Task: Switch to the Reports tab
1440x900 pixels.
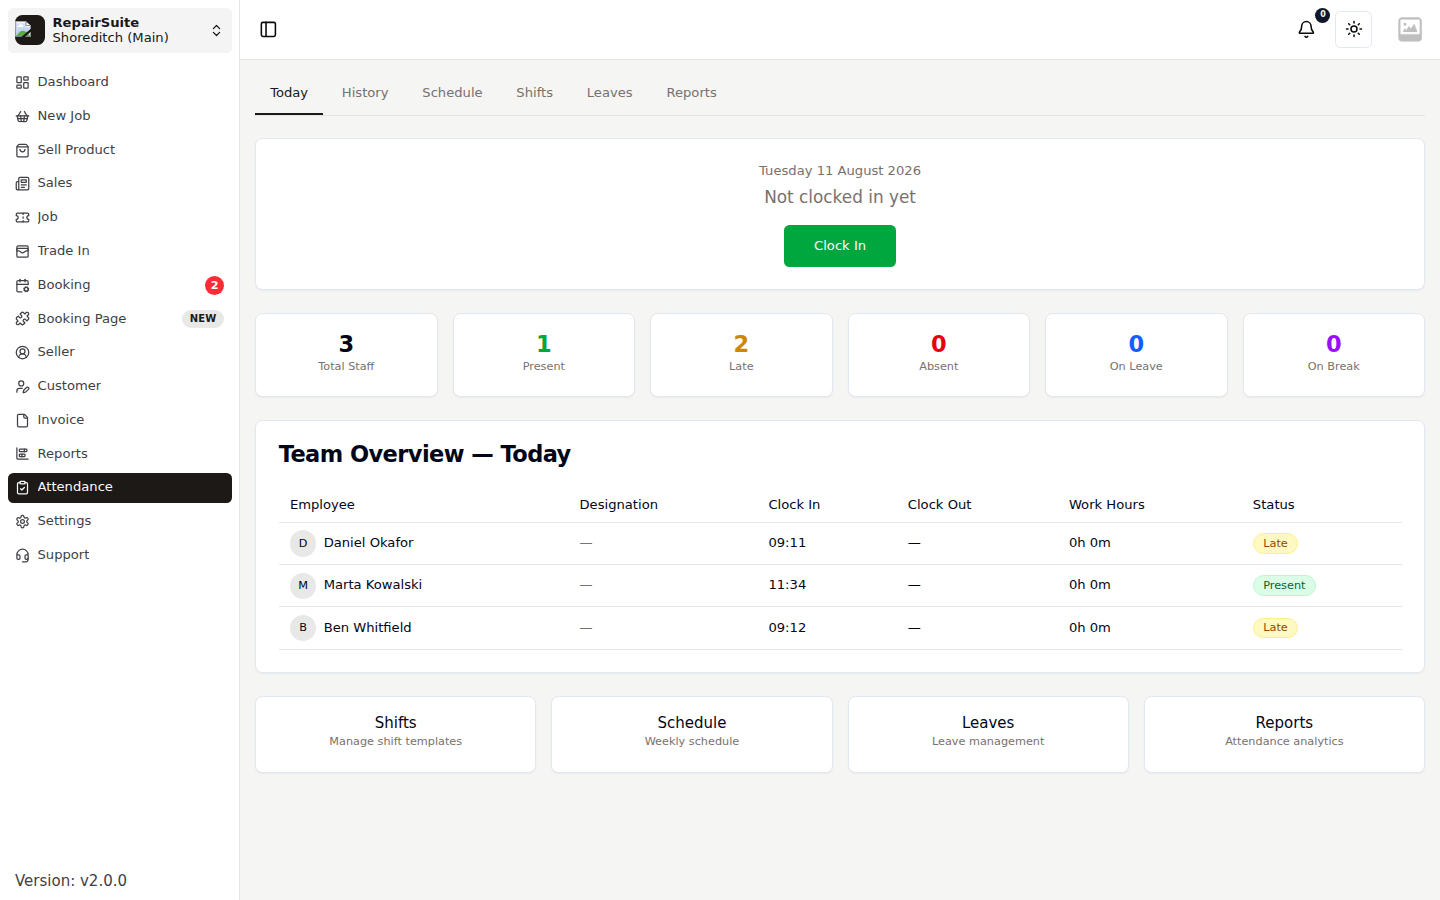Action: point(691,93)
